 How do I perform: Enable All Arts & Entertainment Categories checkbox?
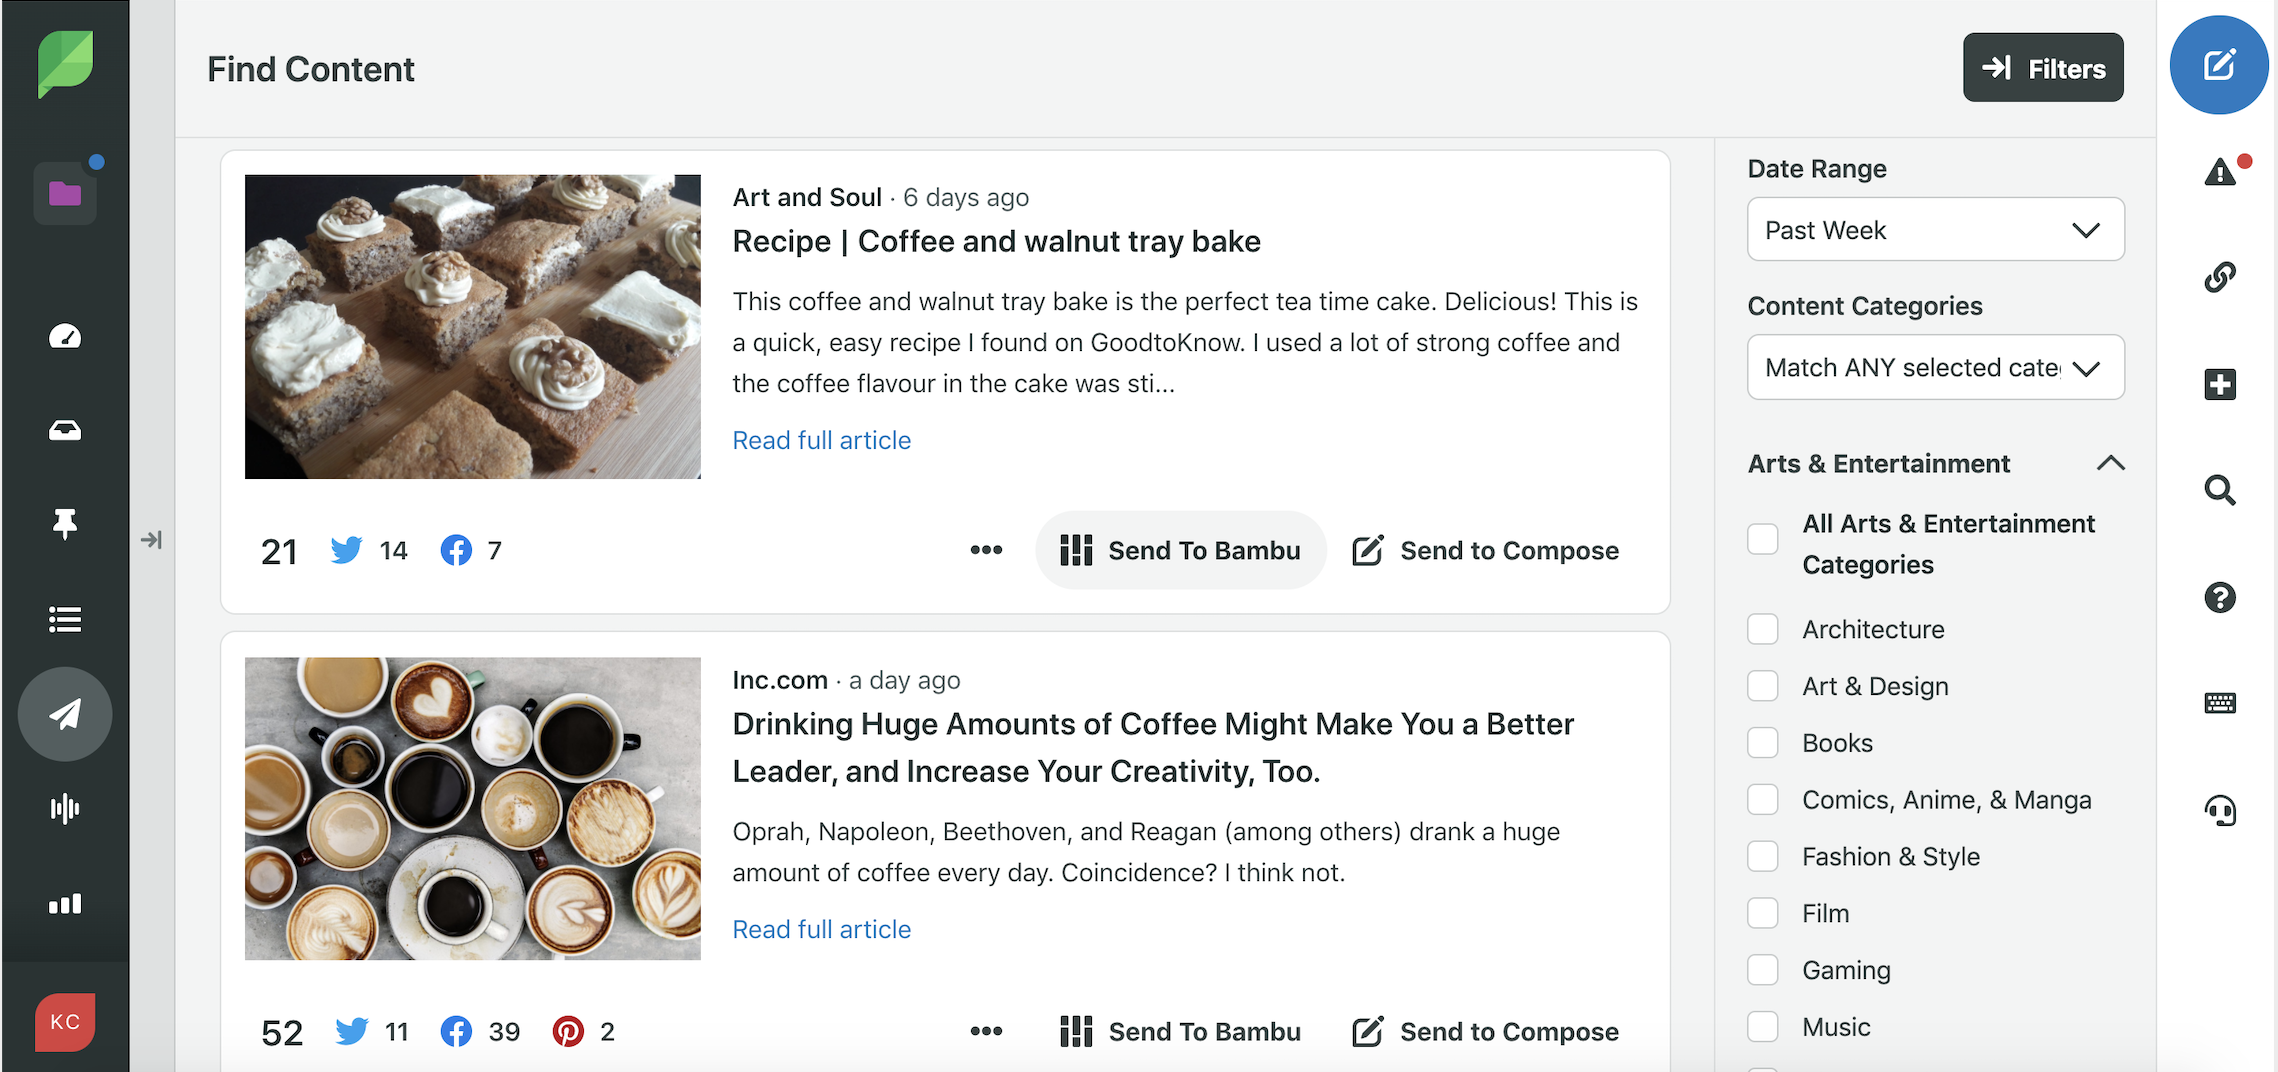pos(1763,538)
